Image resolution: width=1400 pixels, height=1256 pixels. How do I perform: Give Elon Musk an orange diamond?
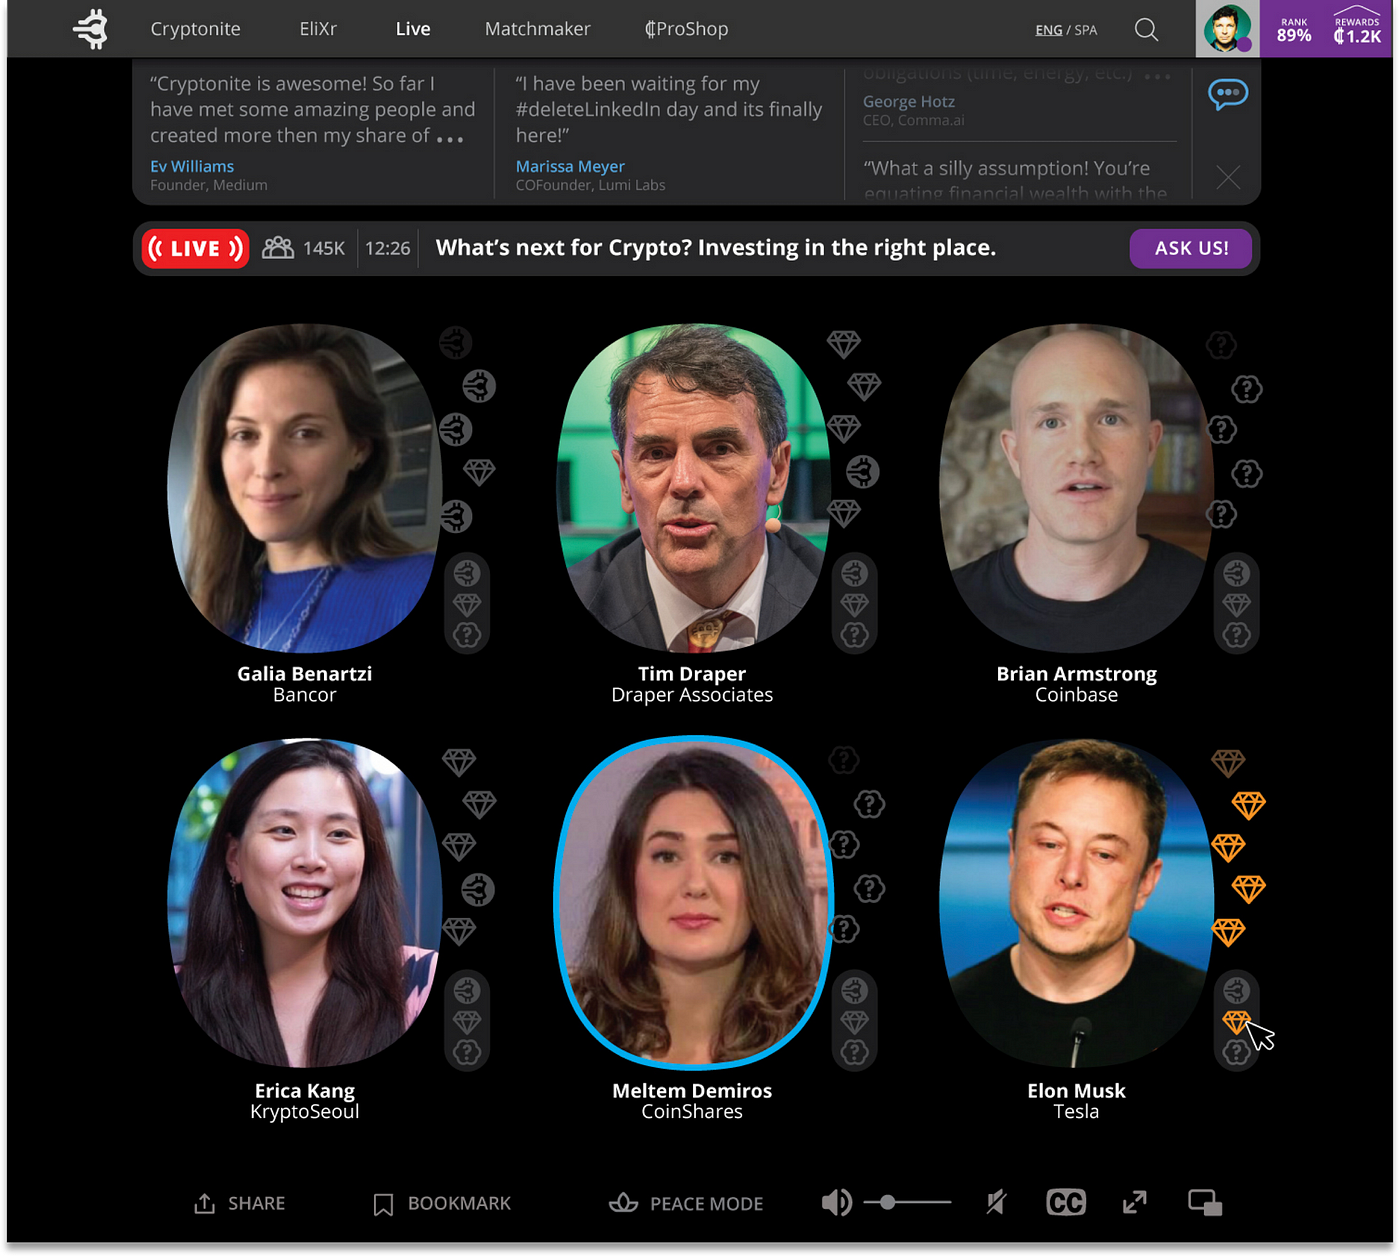1237,1022
